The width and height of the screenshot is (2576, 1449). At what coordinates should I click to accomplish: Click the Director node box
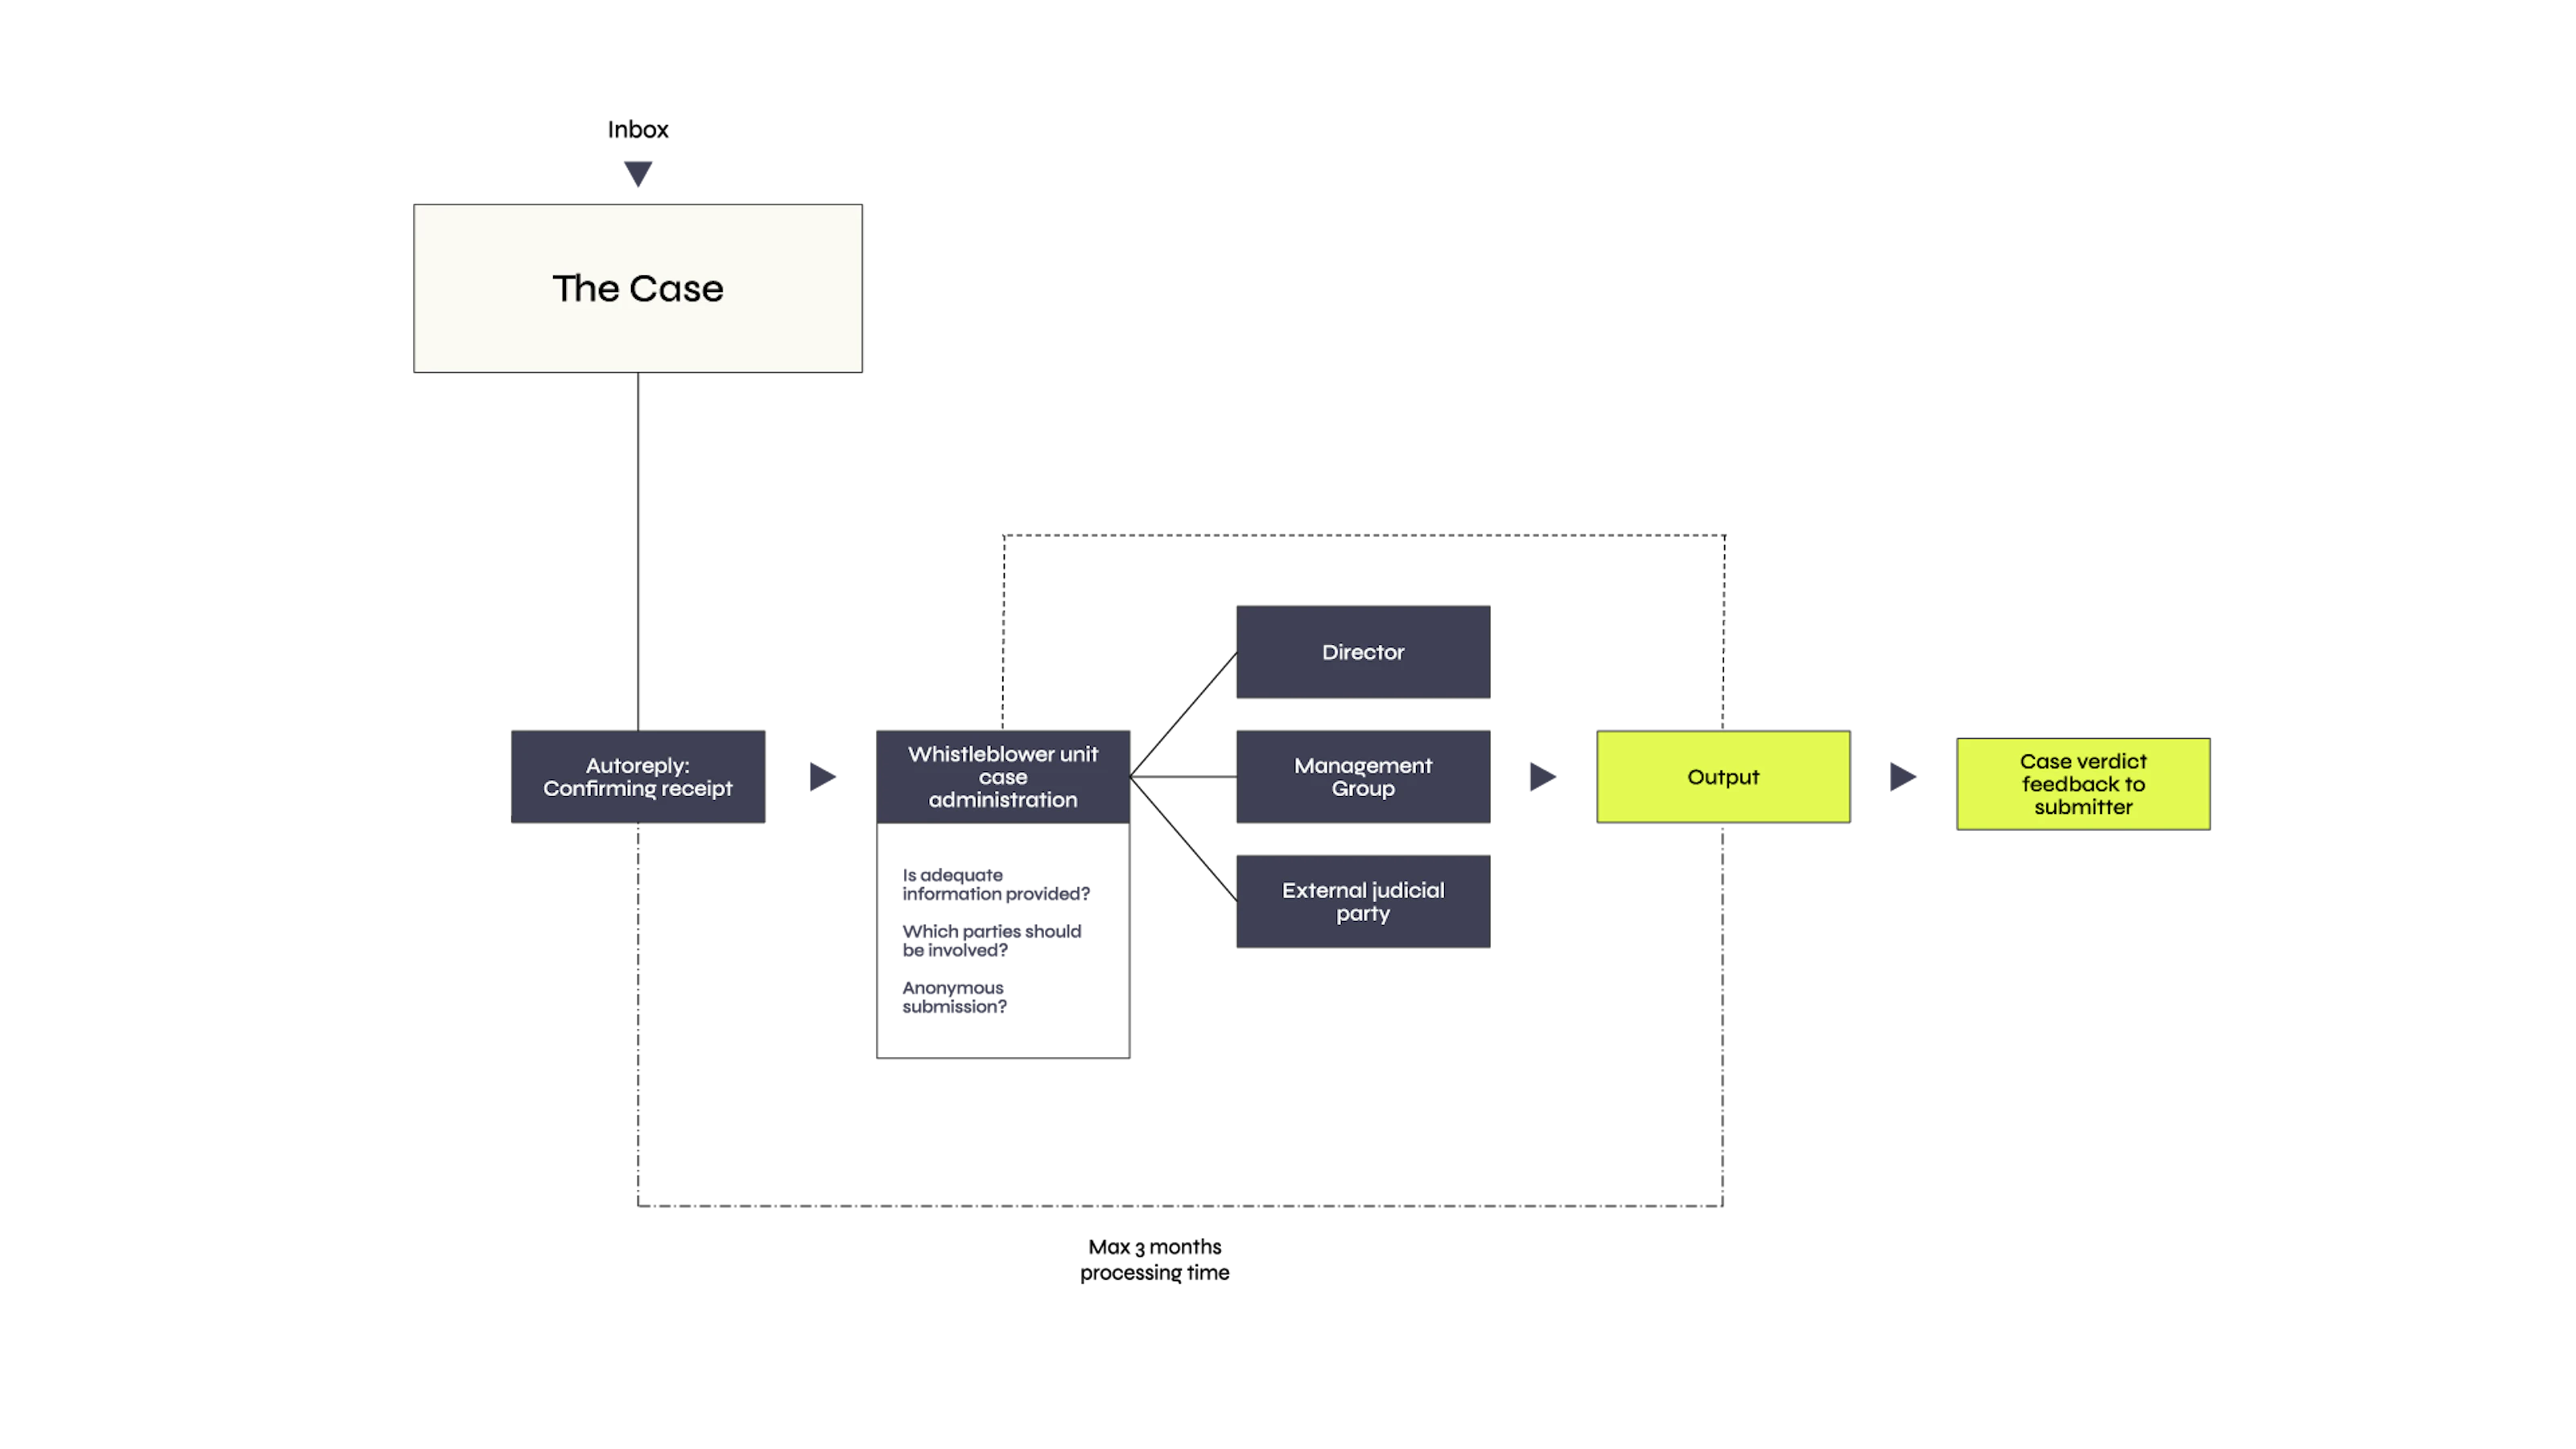[x=1362, y=651]
